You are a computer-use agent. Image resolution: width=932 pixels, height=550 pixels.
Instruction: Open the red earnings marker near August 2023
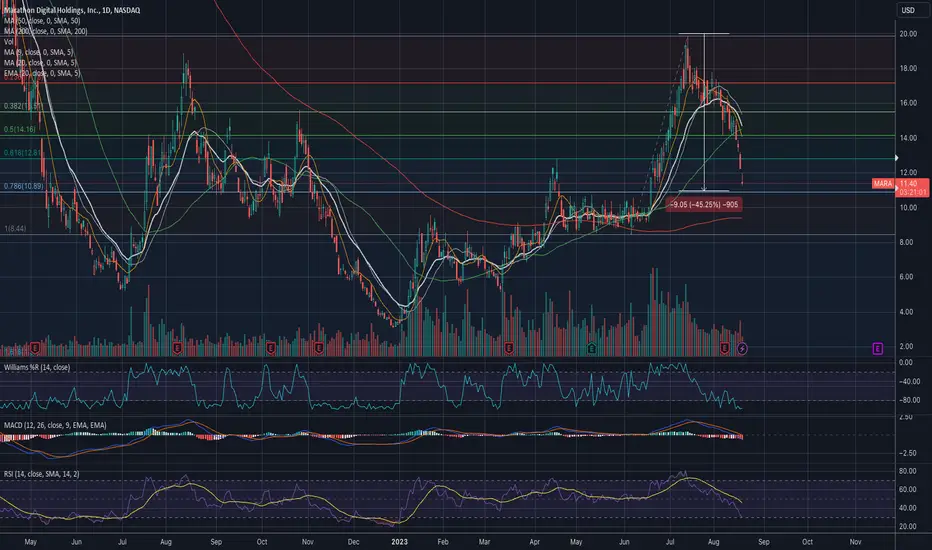(x=725, y=348)
